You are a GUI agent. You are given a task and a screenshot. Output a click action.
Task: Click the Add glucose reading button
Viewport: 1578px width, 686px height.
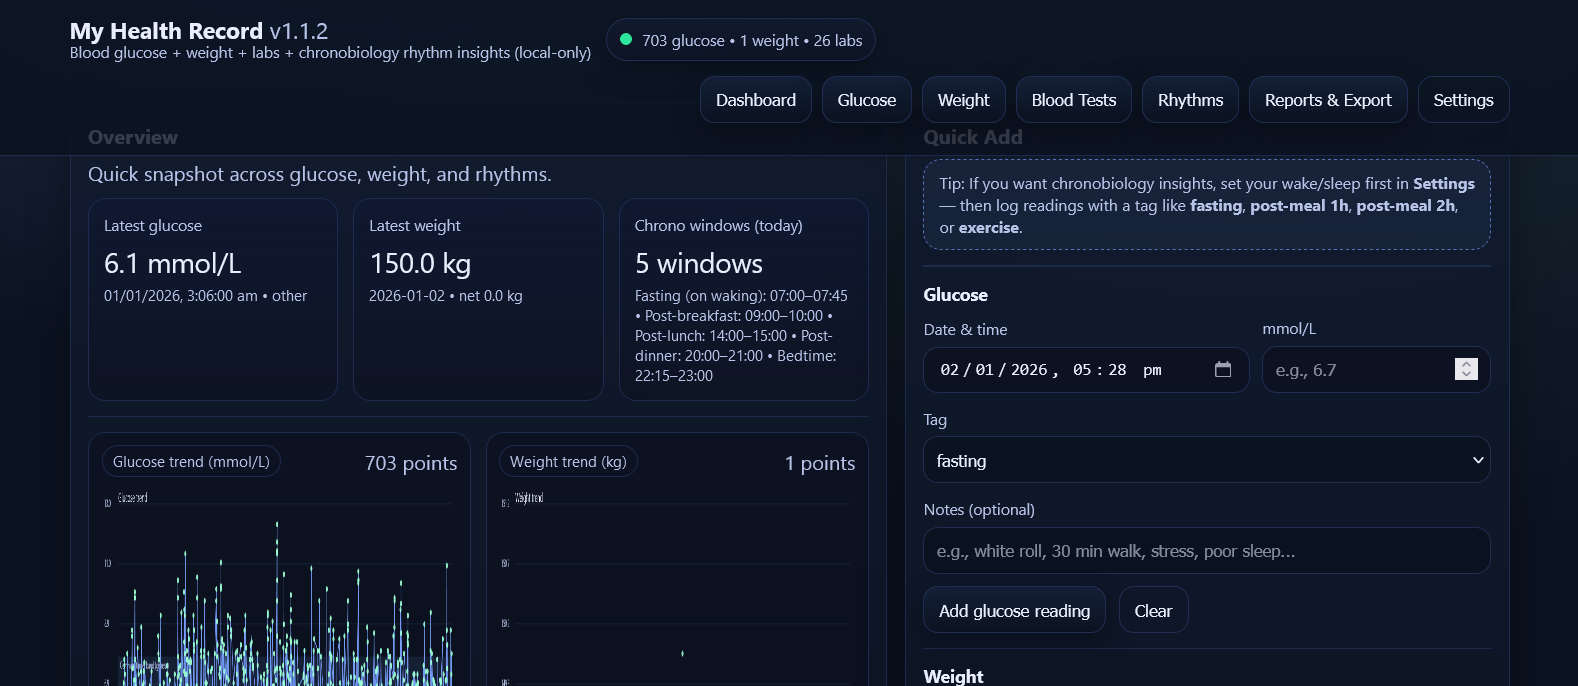click(x=1014, y=610)
